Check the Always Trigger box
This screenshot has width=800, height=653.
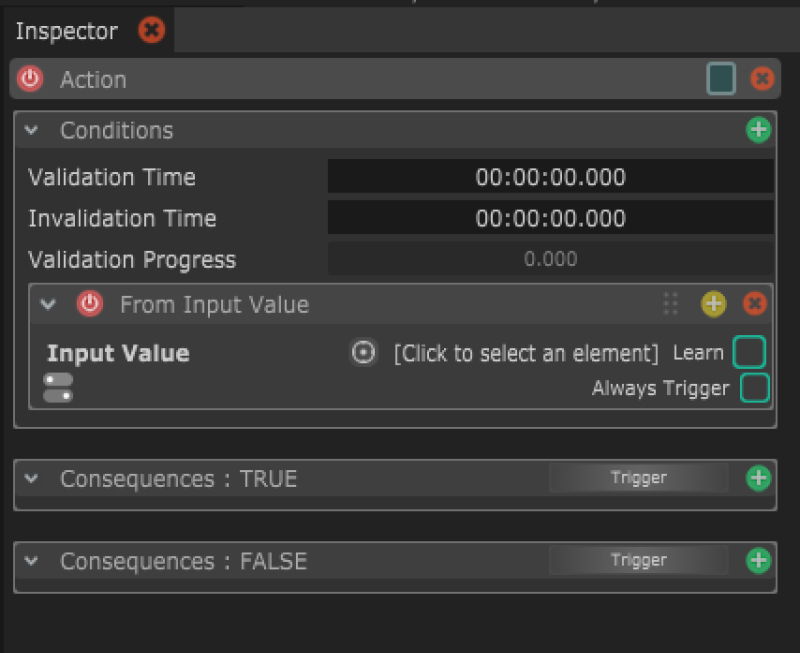[x=755, y=388]
